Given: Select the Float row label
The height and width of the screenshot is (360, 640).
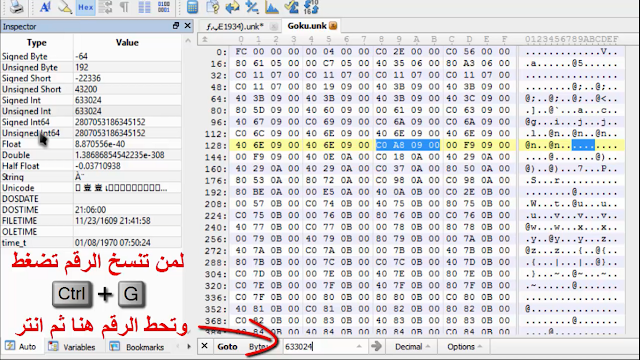Looking at the screenshot, I should (11, 144).
